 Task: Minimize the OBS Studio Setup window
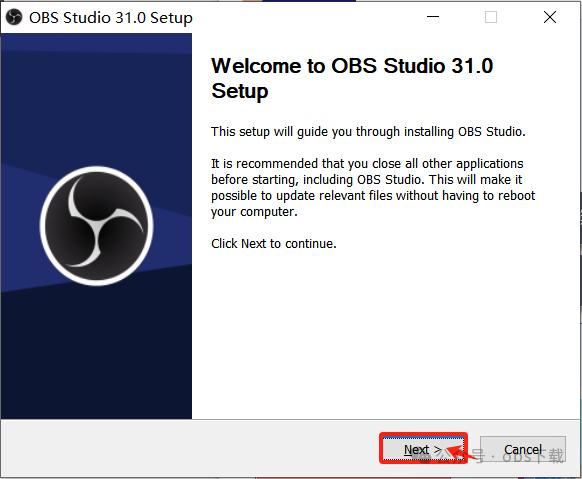(433, 17)
